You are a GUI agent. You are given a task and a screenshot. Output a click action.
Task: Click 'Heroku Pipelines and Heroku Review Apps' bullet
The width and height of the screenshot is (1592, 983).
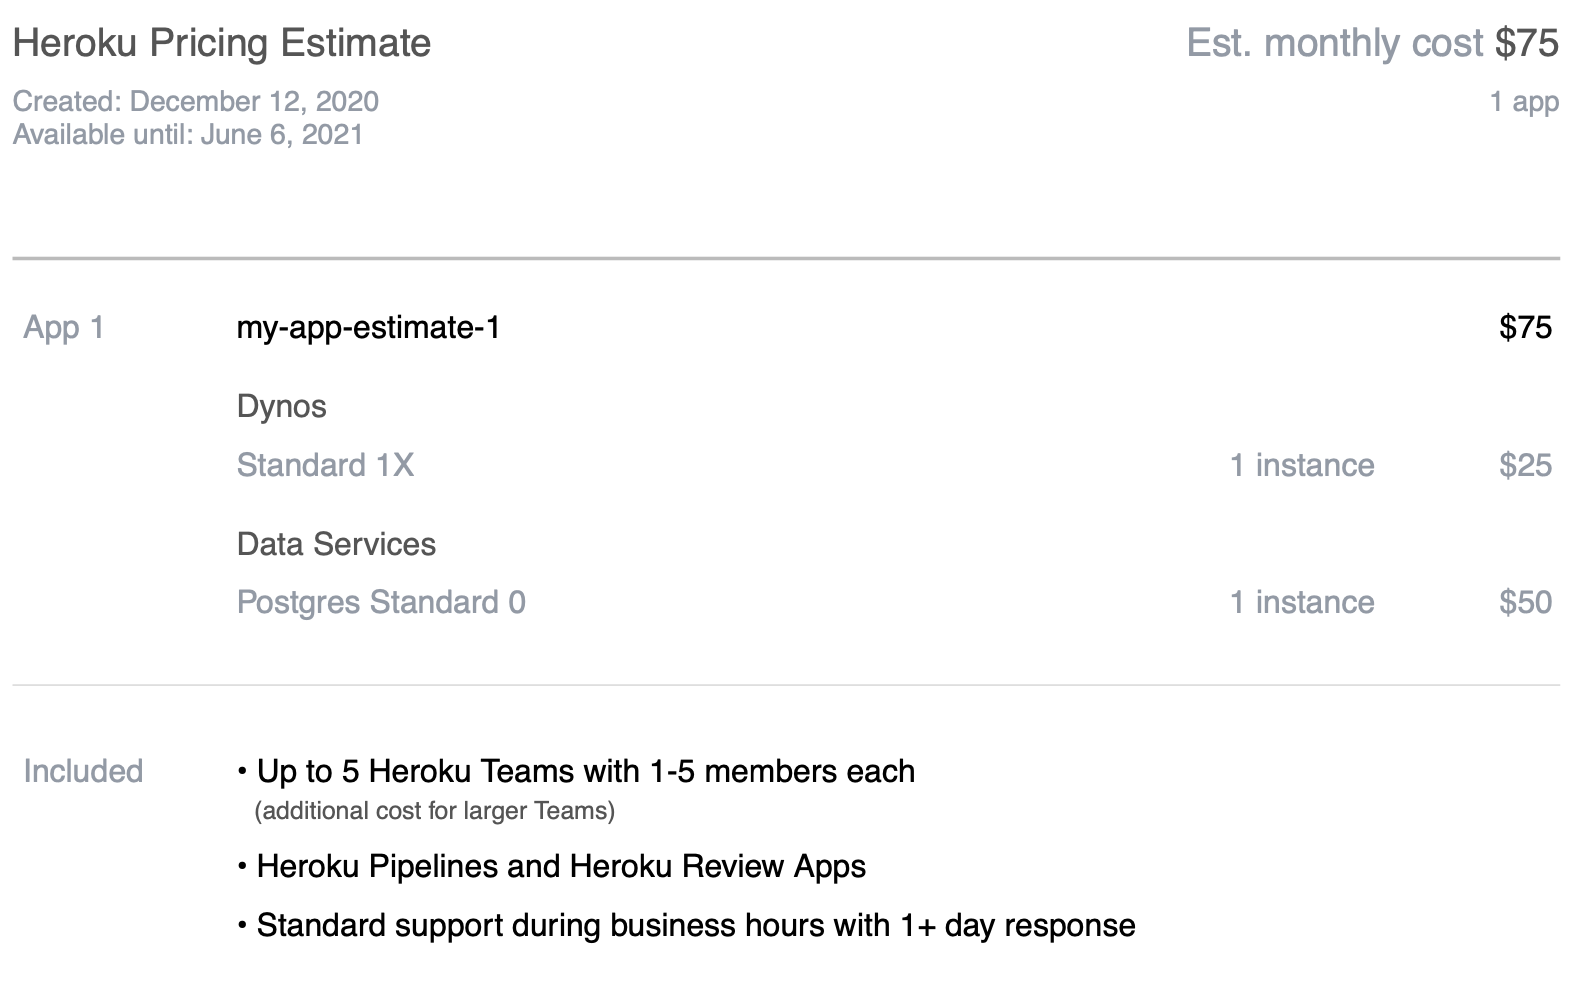[552, 866]
